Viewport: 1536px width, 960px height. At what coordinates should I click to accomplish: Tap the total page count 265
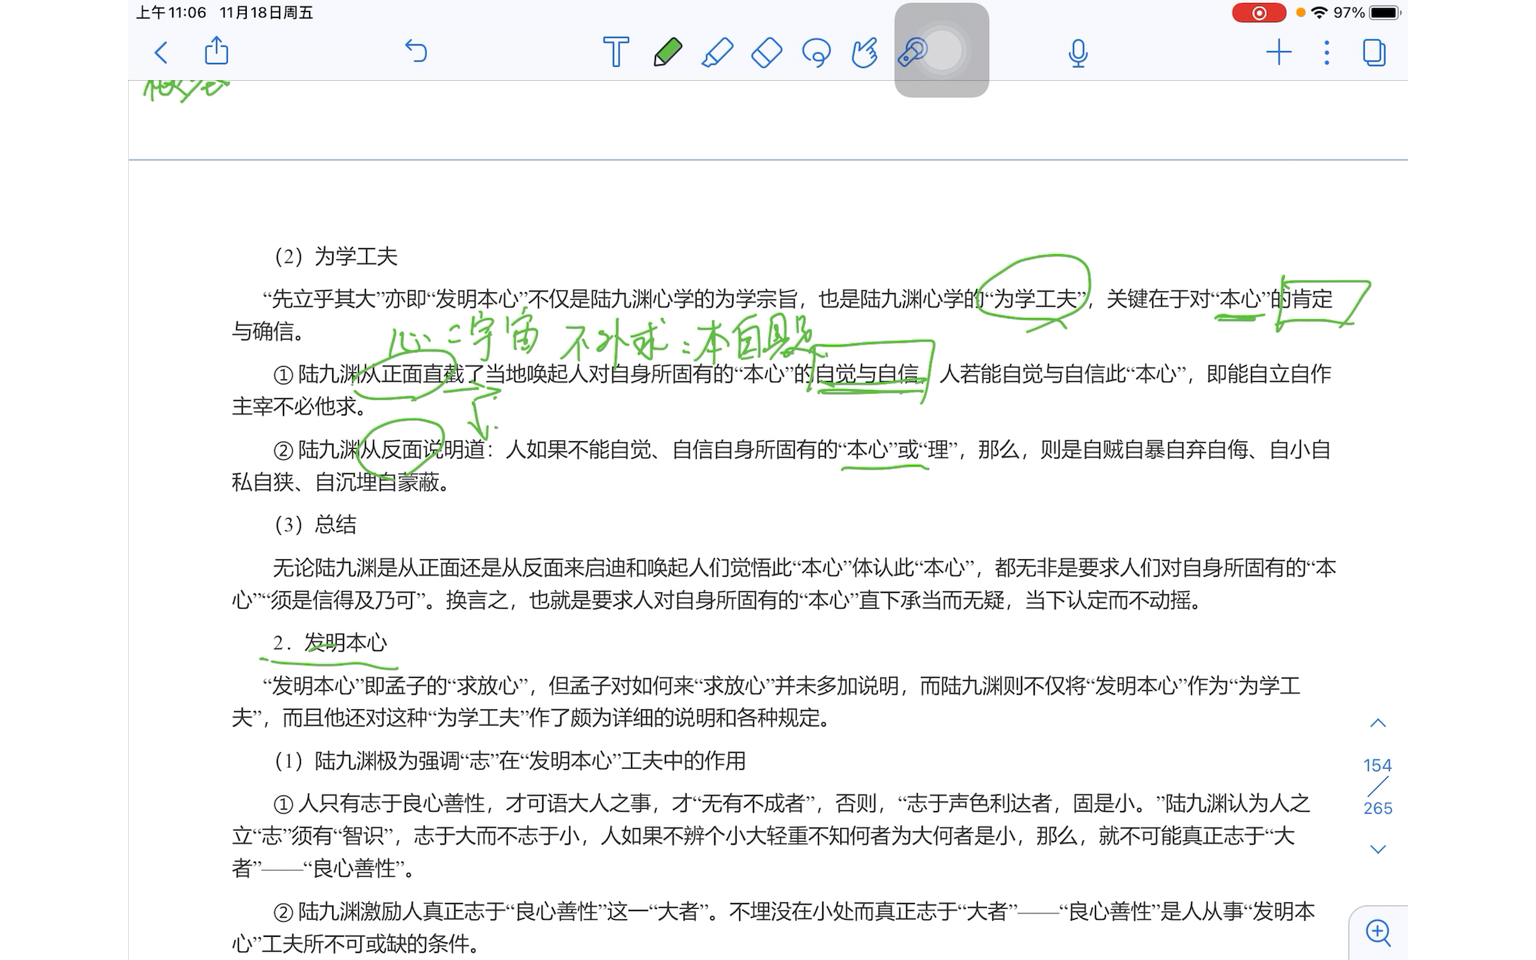point(1377,808)
